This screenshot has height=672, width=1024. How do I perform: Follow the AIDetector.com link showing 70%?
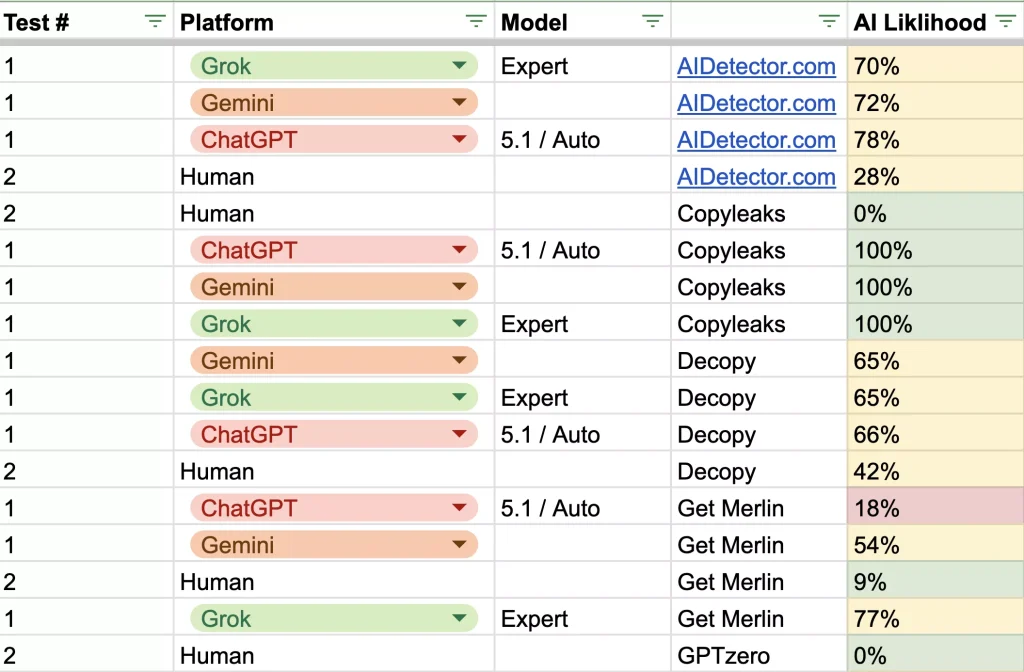[756, 66]
